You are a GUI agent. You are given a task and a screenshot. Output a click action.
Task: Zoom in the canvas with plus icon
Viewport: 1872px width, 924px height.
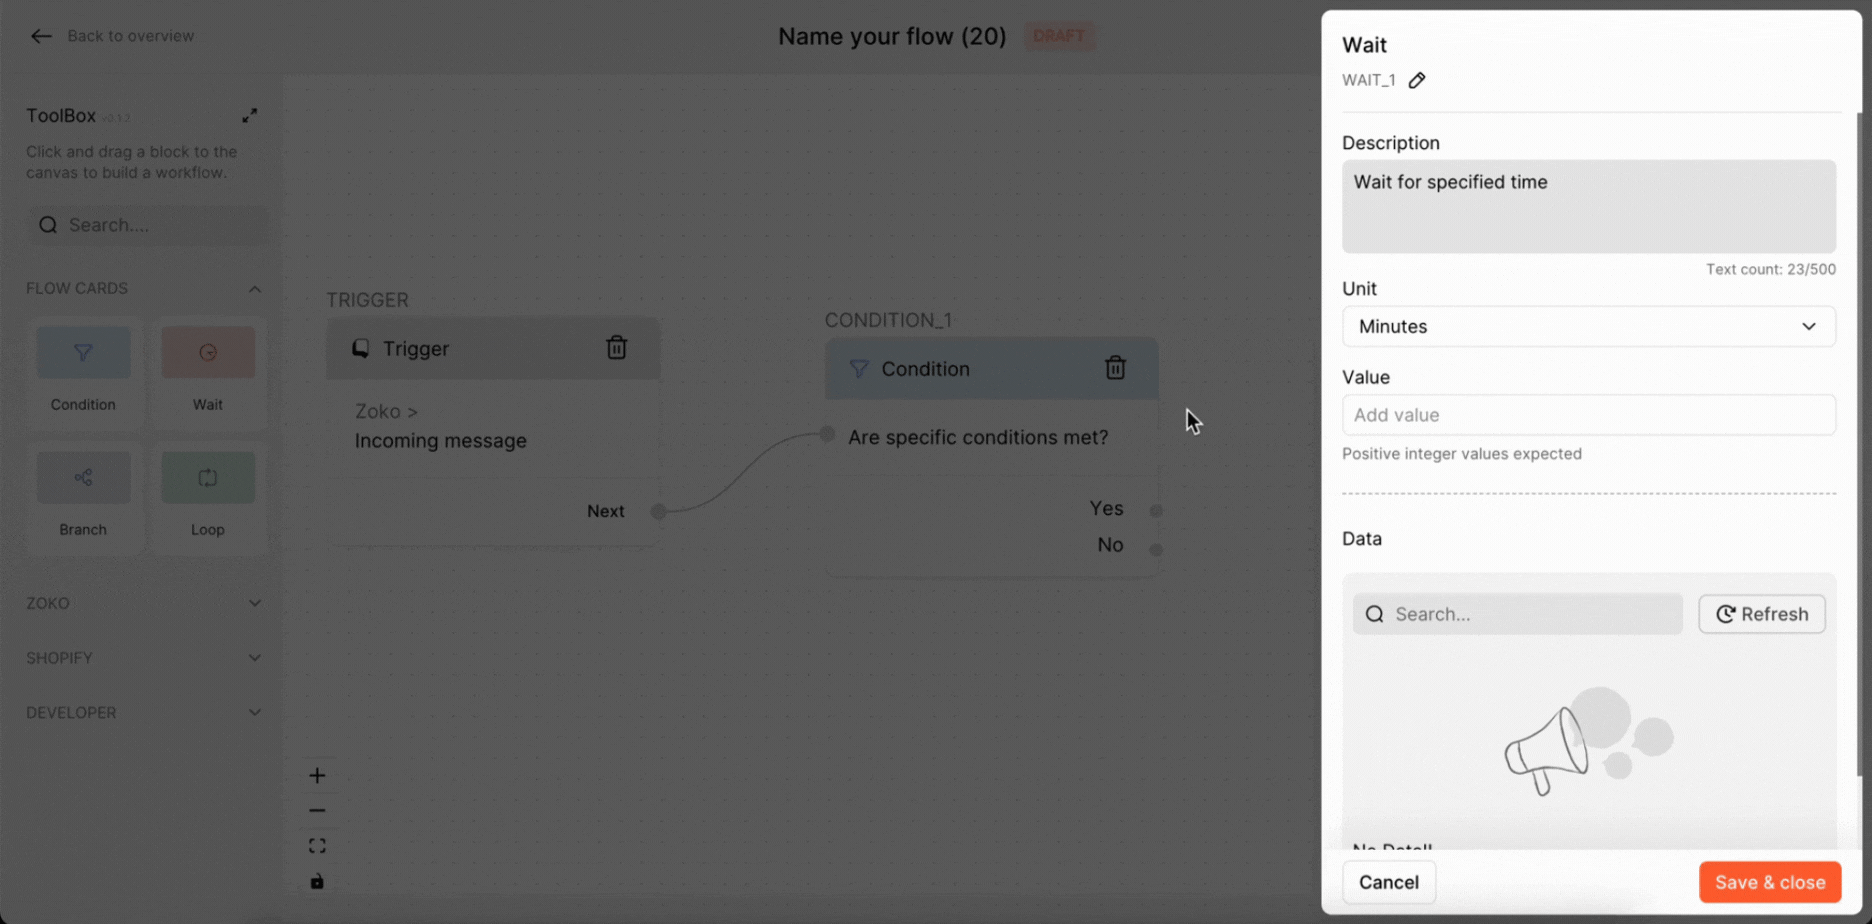point(317,776)
